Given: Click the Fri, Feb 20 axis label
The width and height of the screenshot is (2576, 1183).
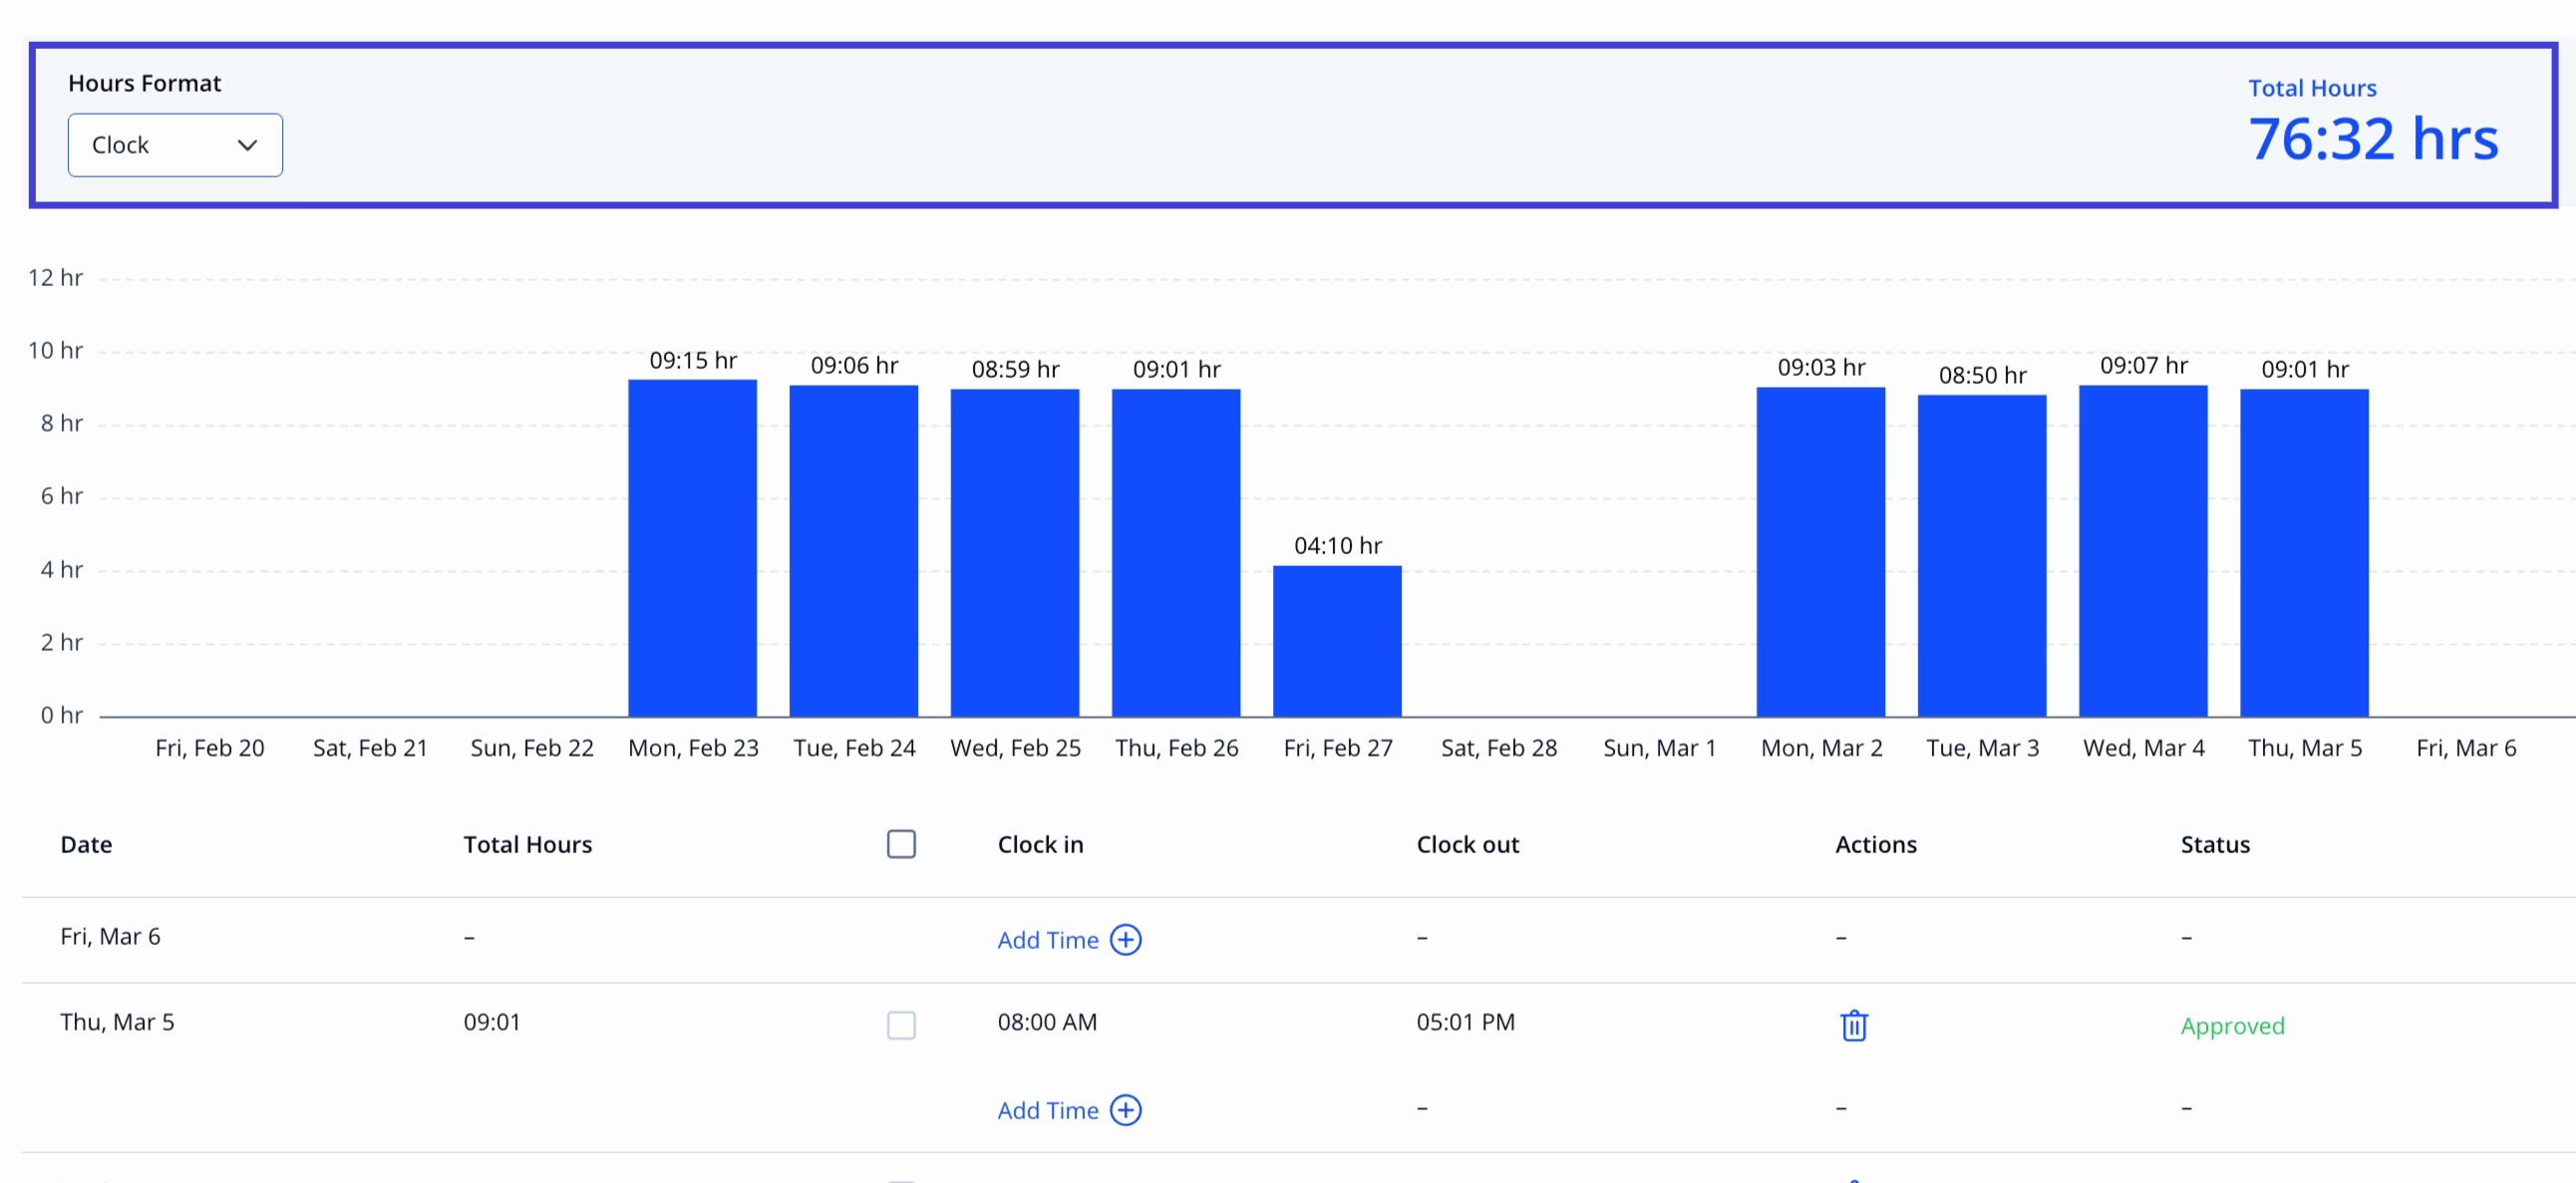Looking at the screenshot, I should [210, 748].
